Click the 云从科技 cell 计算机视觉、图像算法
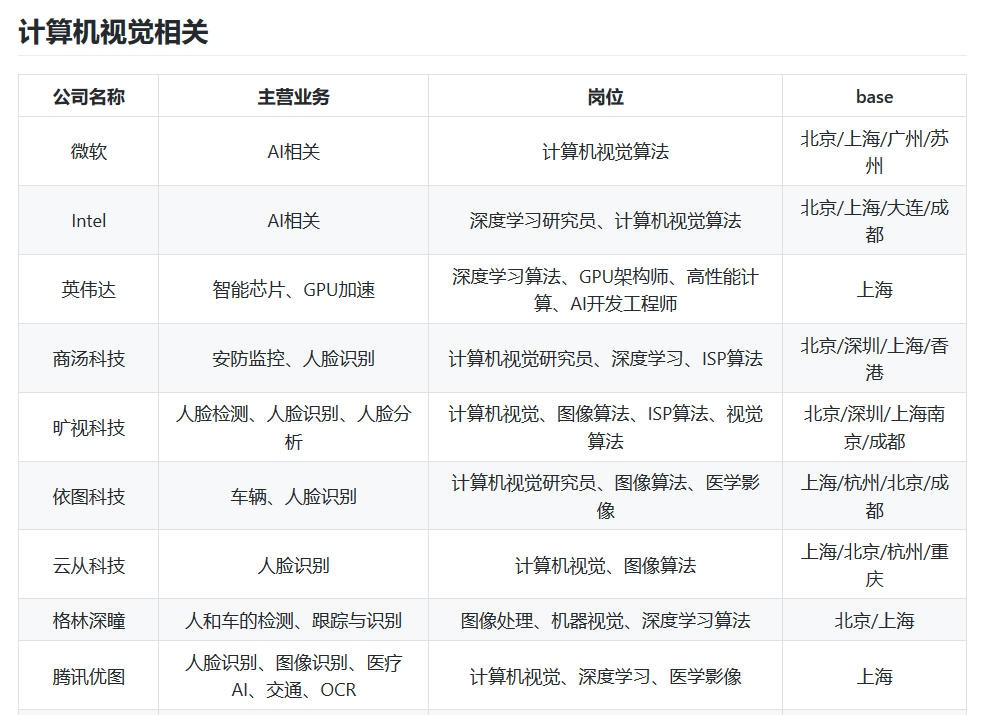Image resolution: width=986 pixels, height=715 pixels. tap(606, 565)
